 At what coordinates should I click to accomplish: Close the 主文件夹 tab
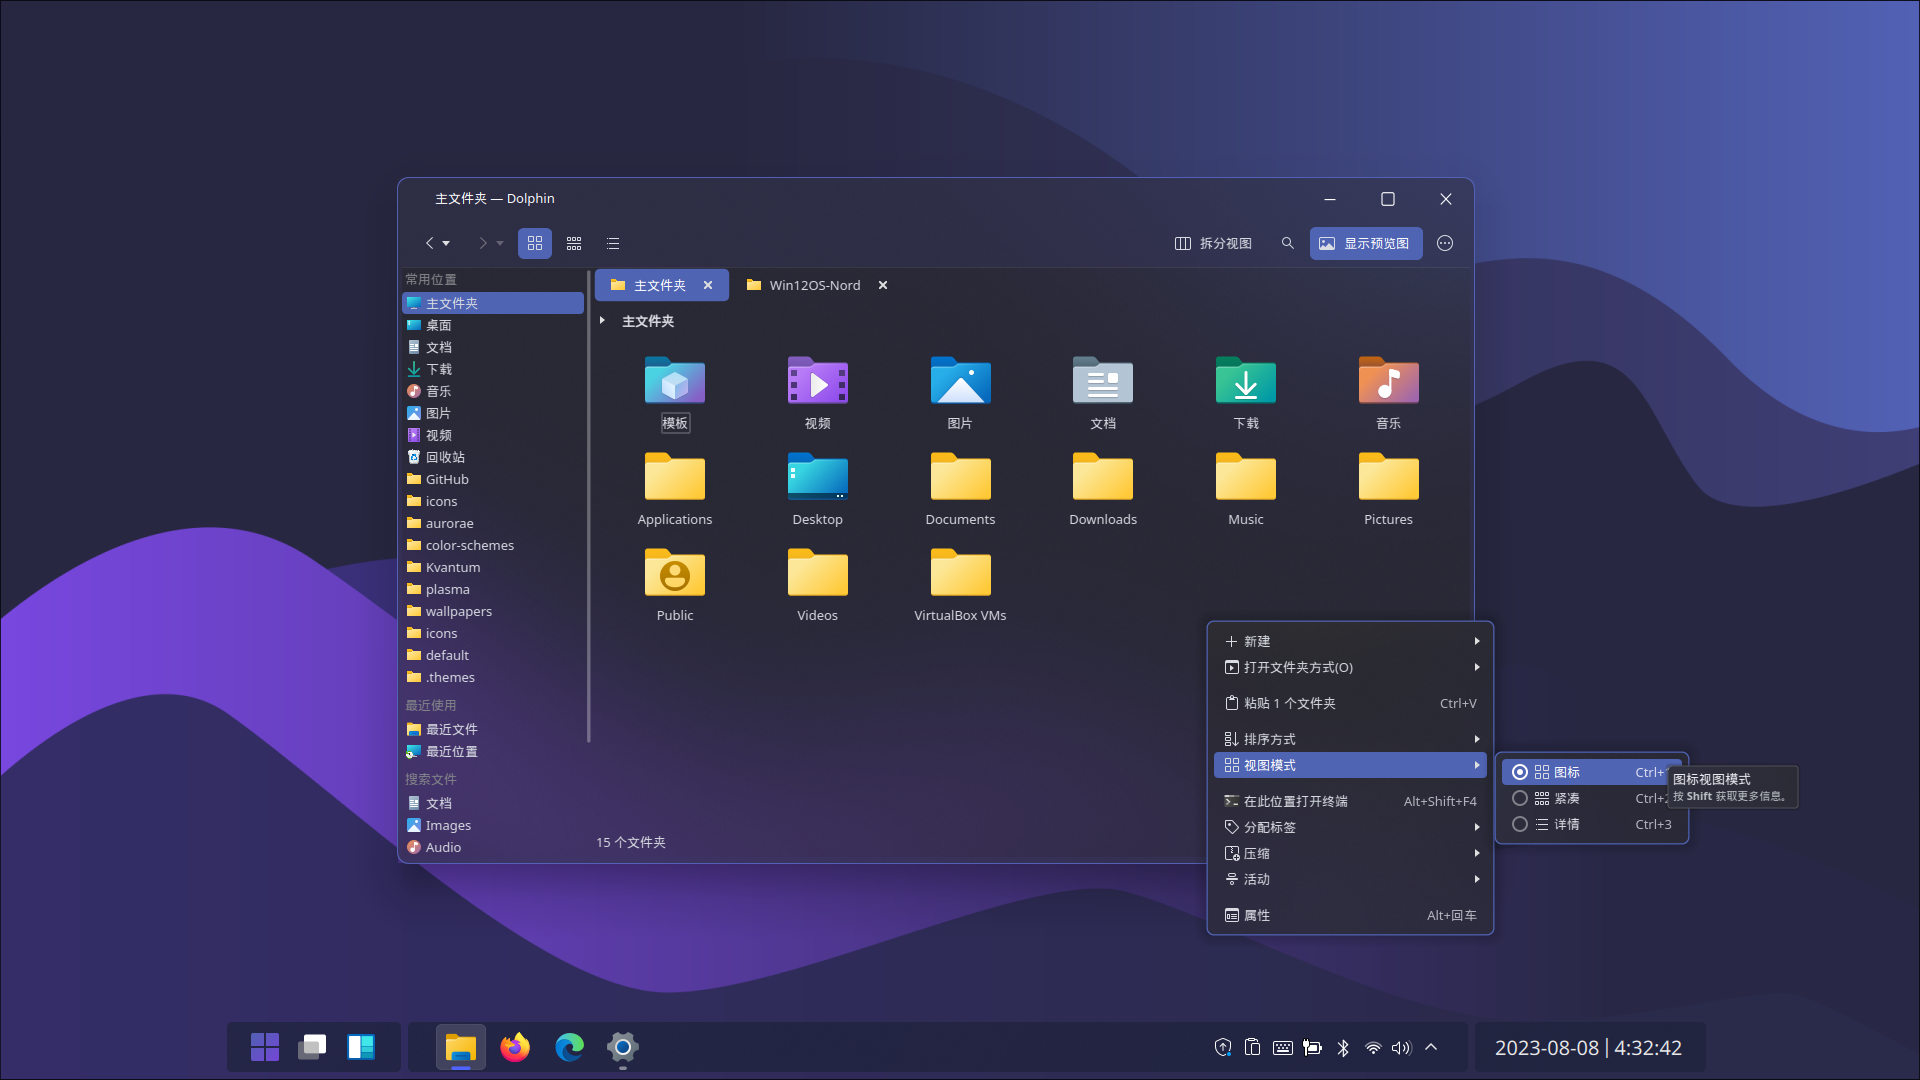(708, 285)
